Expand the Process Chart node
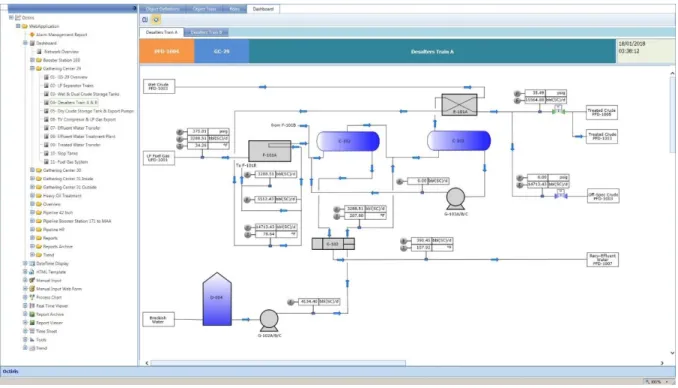Screen dimensions: 678x388 (x=25, y=297)
